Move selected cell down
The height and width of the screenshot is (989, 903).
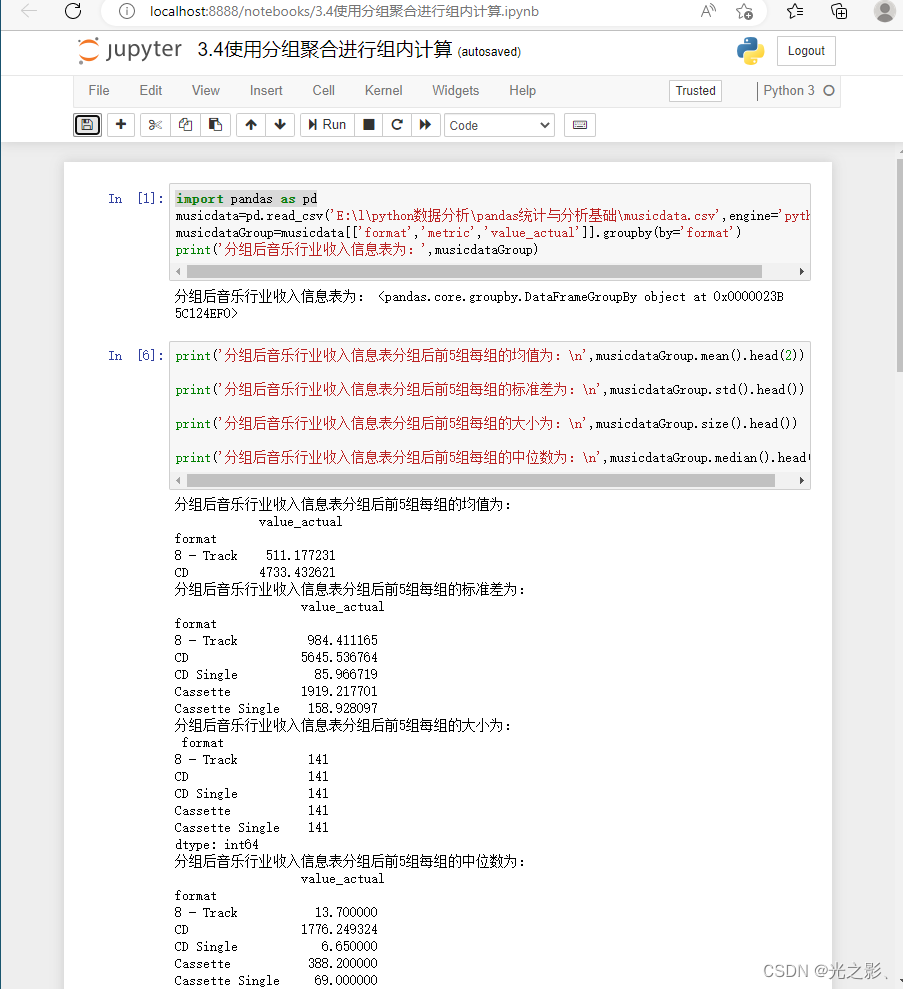280,124
